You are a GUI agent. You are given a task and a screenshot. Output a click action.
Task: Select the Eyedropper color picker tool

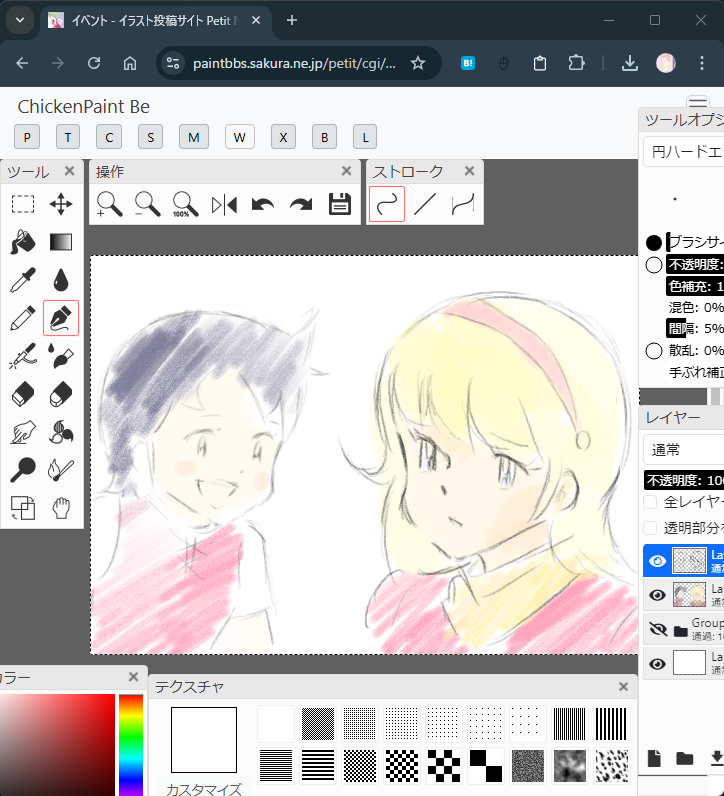click(x=23, y=280)
